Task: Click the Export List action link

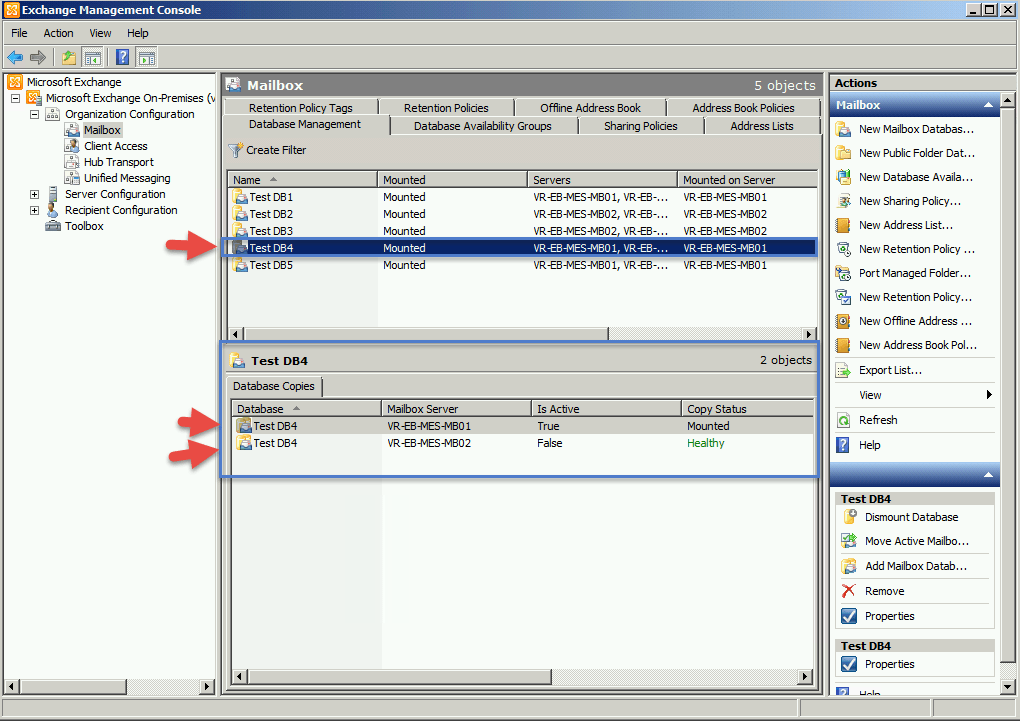Action: click(x=890, y=370)
